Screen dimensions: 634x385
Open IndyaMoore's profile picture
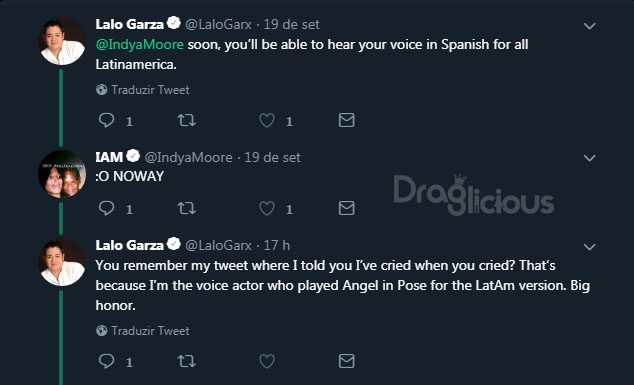[x=62, y=174]
